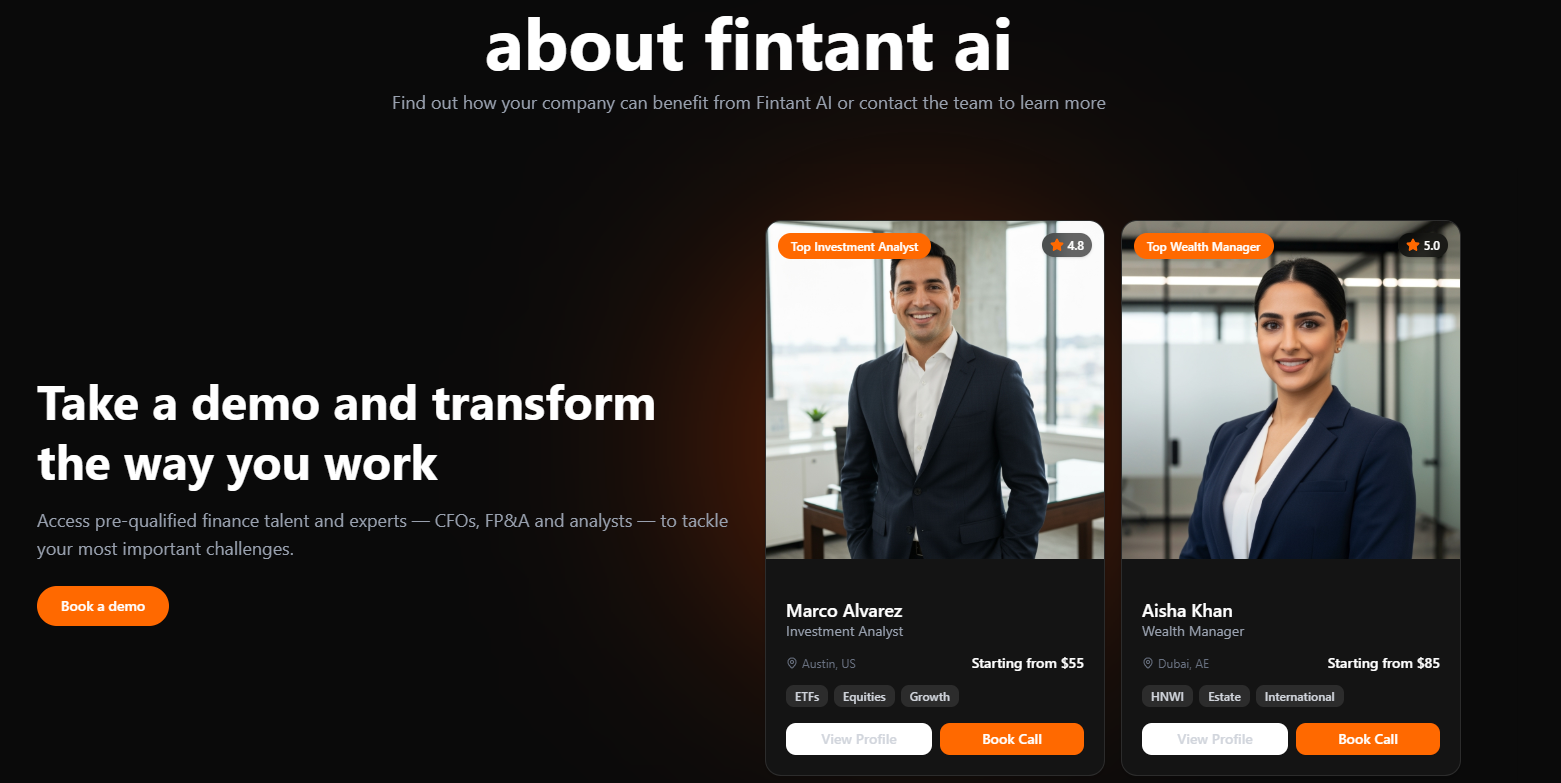
Task: Select the Top Investment Analyst badge
Action: pos(854,247)
